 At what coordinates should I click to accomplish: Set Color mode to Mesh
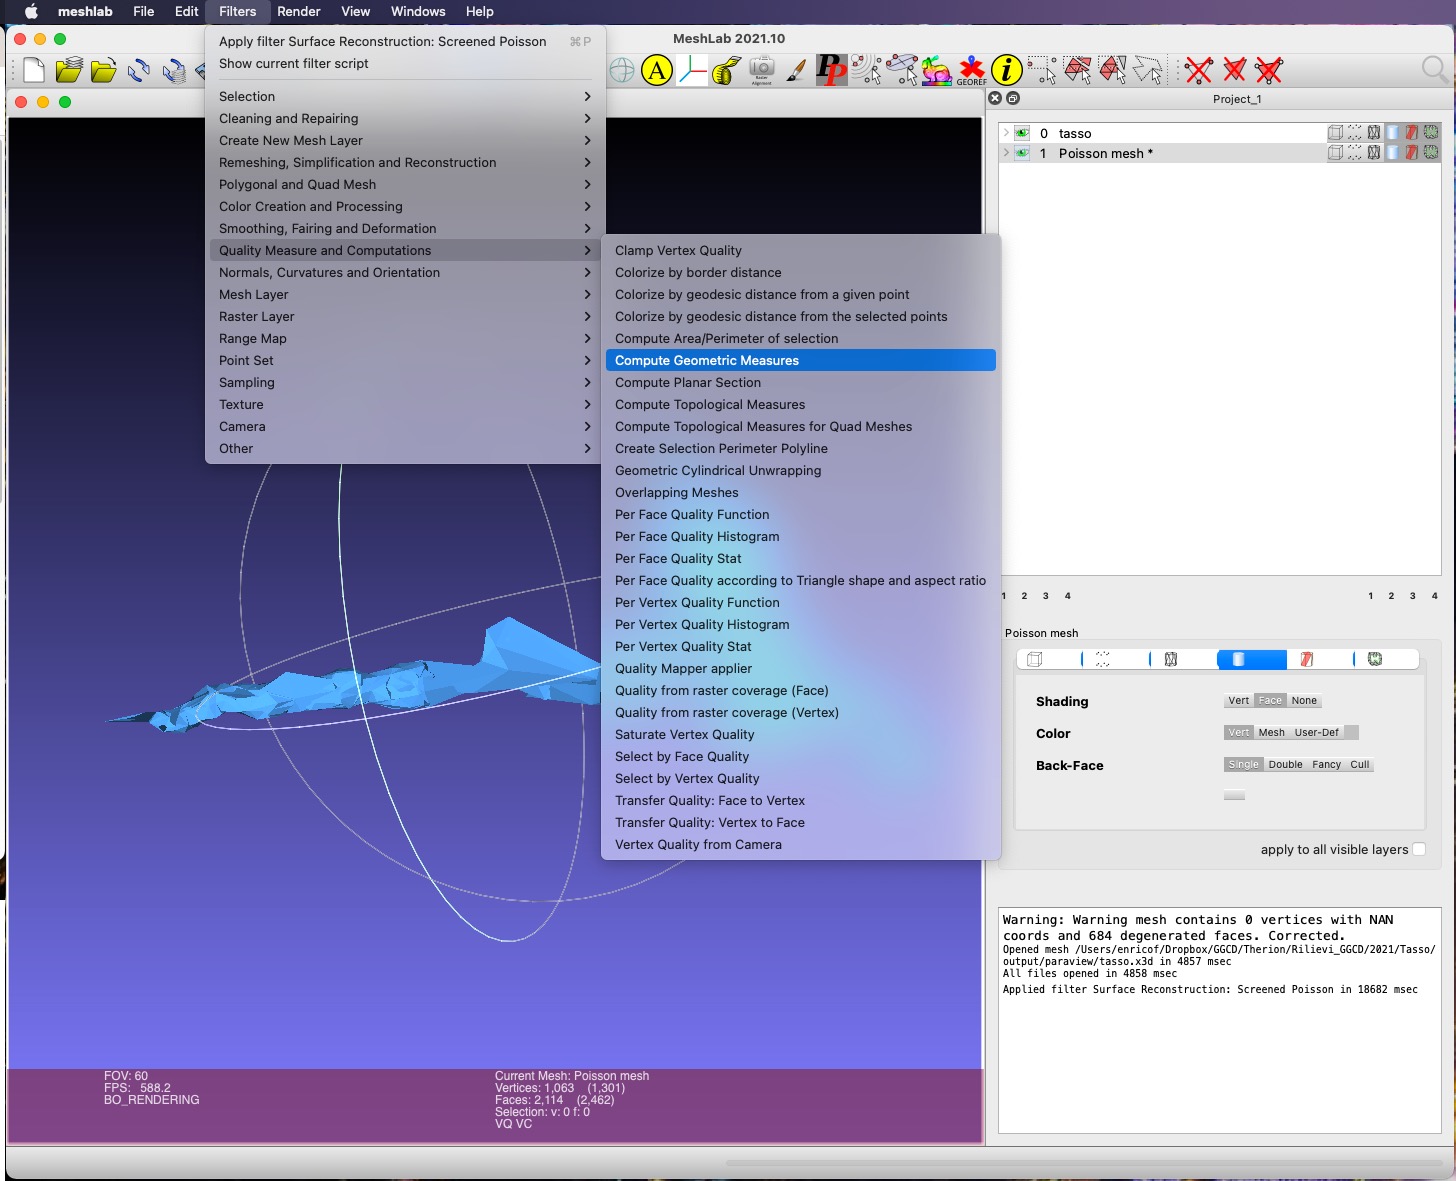[x=1272, y=733]
